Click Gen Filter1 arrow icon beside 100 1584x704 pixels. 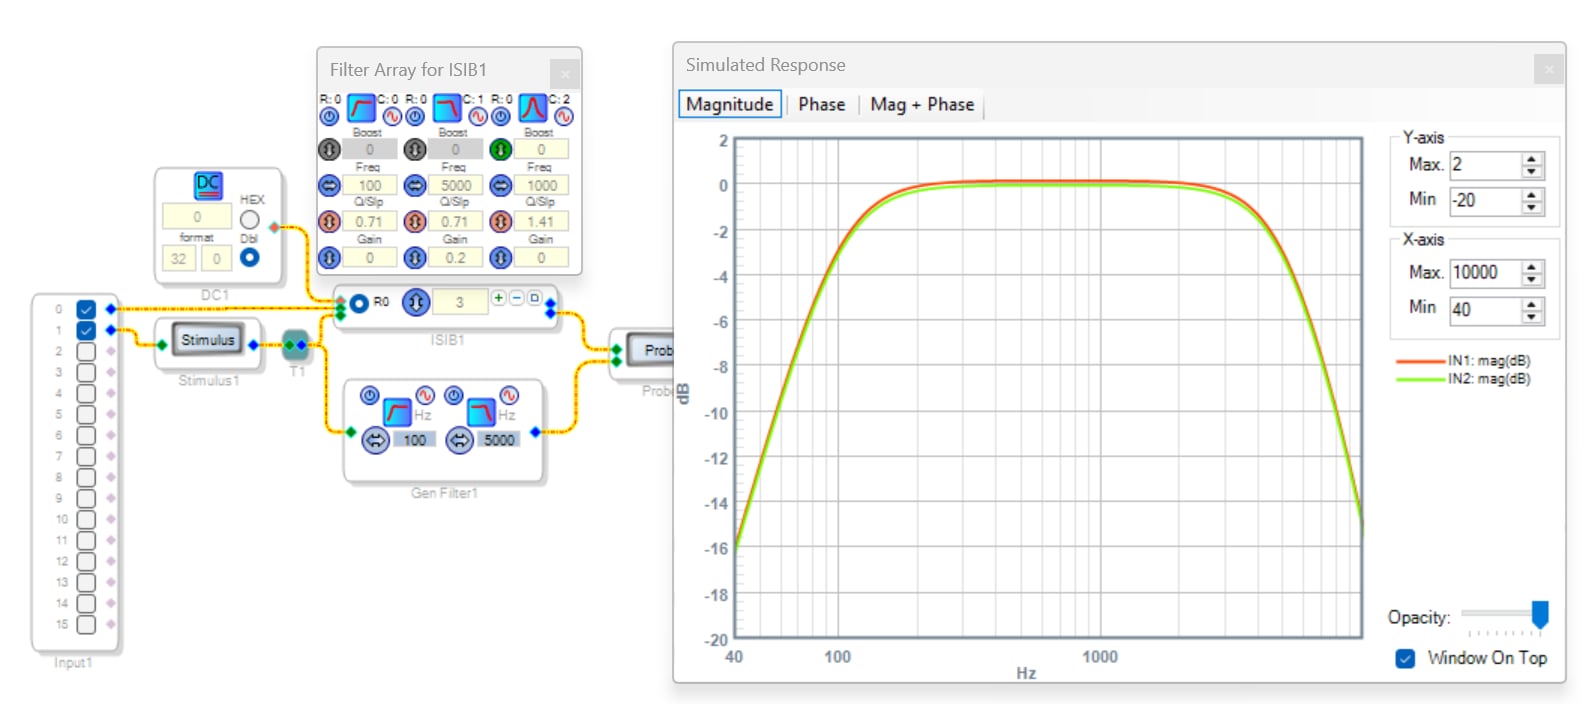pyautogui.click(x=375, y=440)
